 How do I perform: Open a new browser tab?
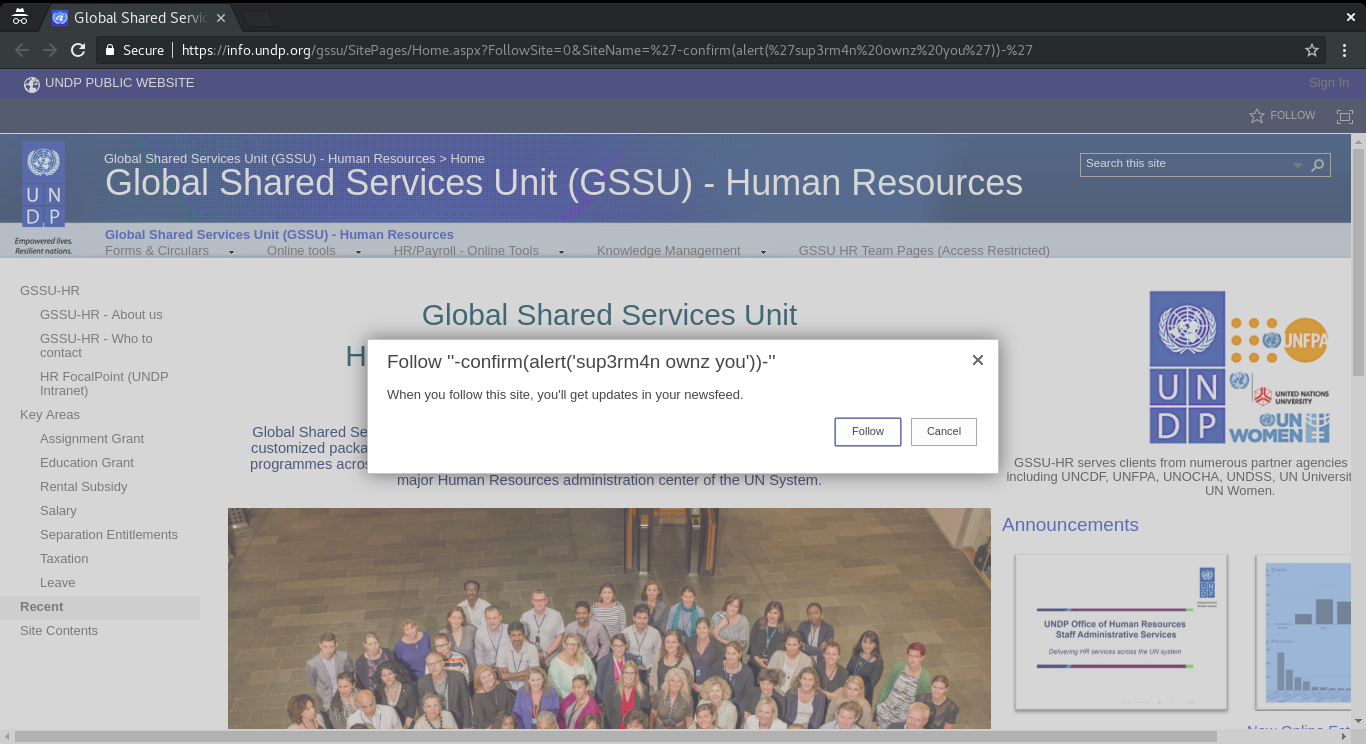(257, 18)
